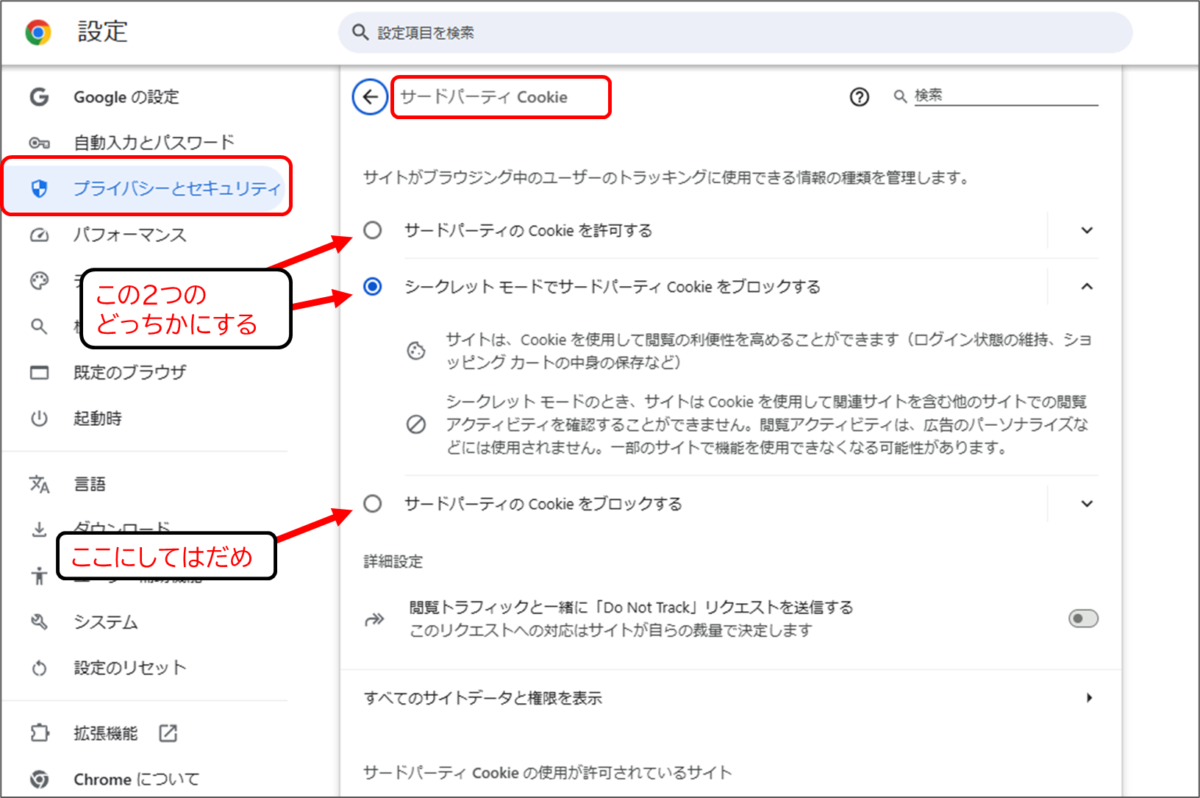Click the サードパーティ Cookie の使用が許可されているサイト heading
Viewport: 1200px width, 798px height.
click(548, 772)
